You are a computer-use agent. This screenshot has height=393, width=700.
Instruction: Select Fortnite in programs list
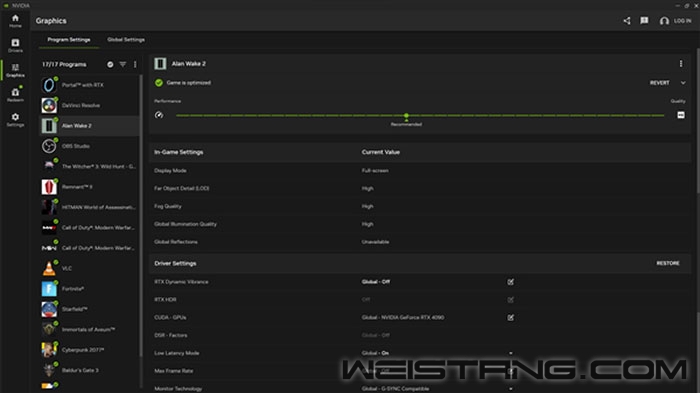89,289
